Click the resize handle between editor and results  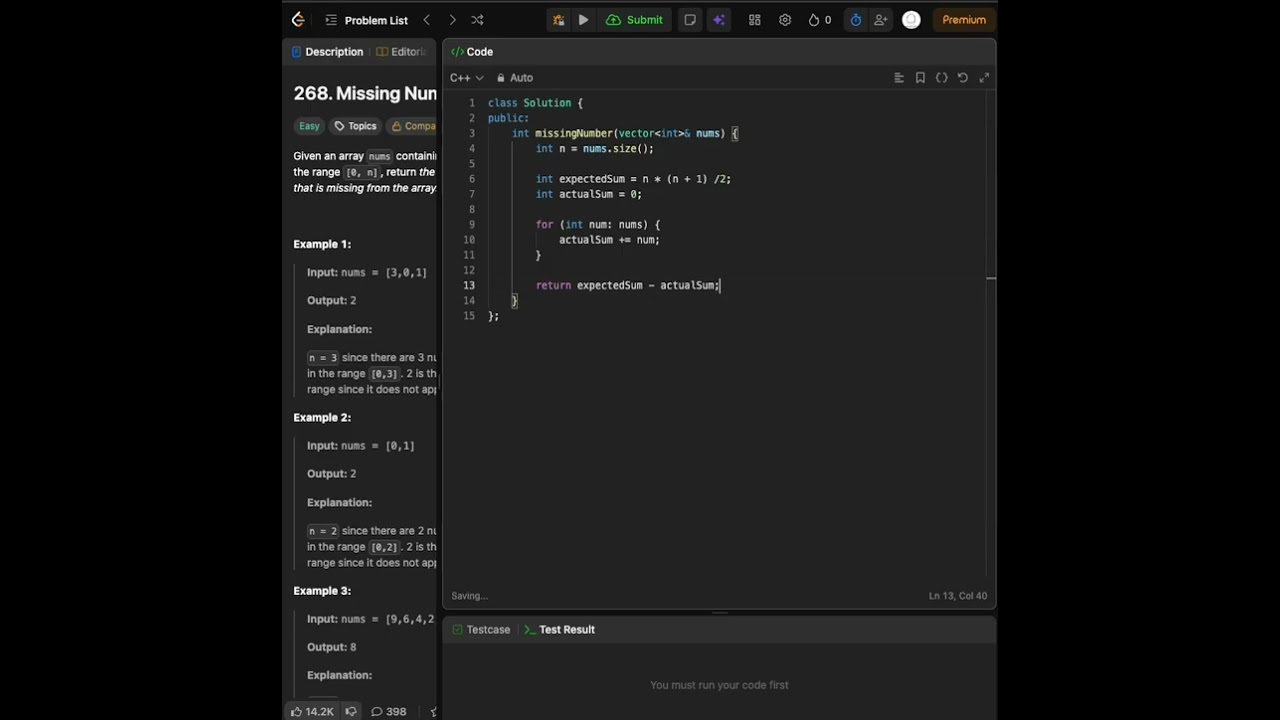pos(719,613)
